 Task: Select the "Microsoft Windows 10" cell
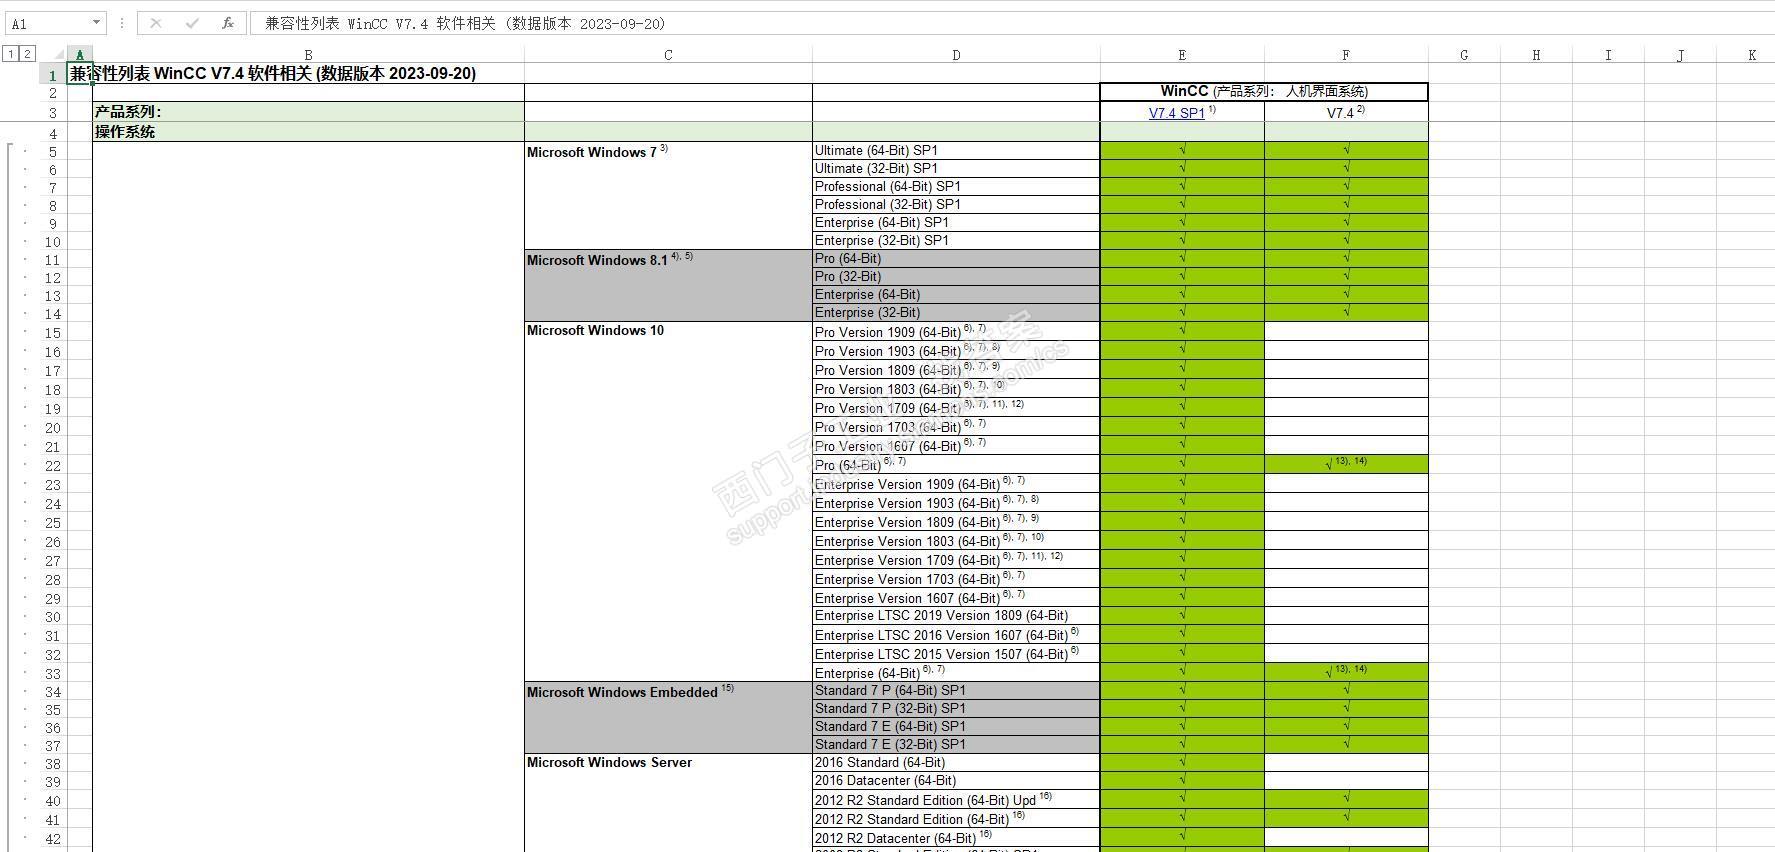click(668, 502)
